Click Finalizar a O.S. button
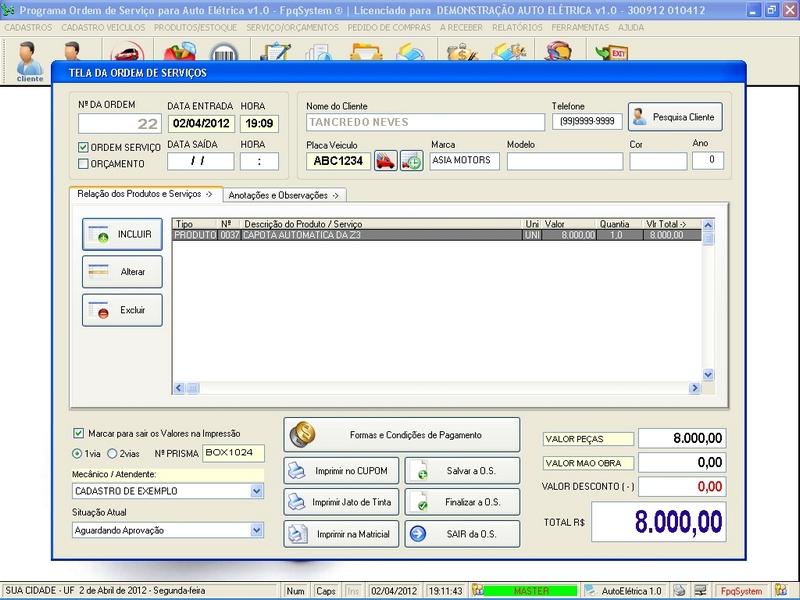The height and width of the screenshot is (600, 800). pos(463,502)
